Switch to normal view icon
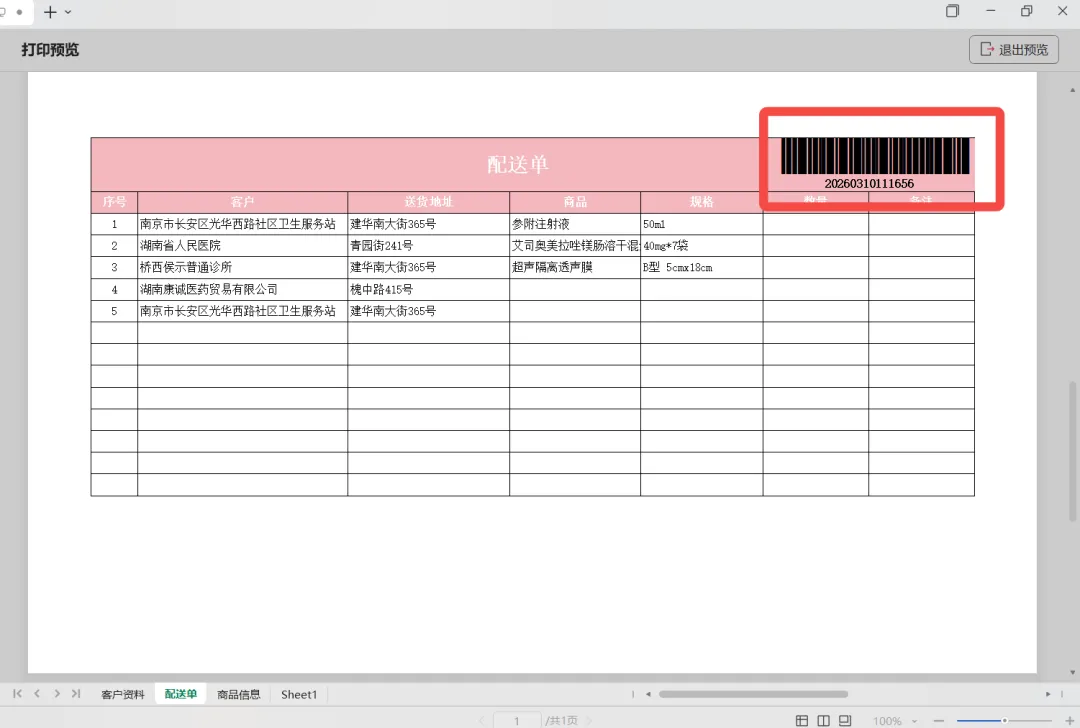 coord(802,720)
